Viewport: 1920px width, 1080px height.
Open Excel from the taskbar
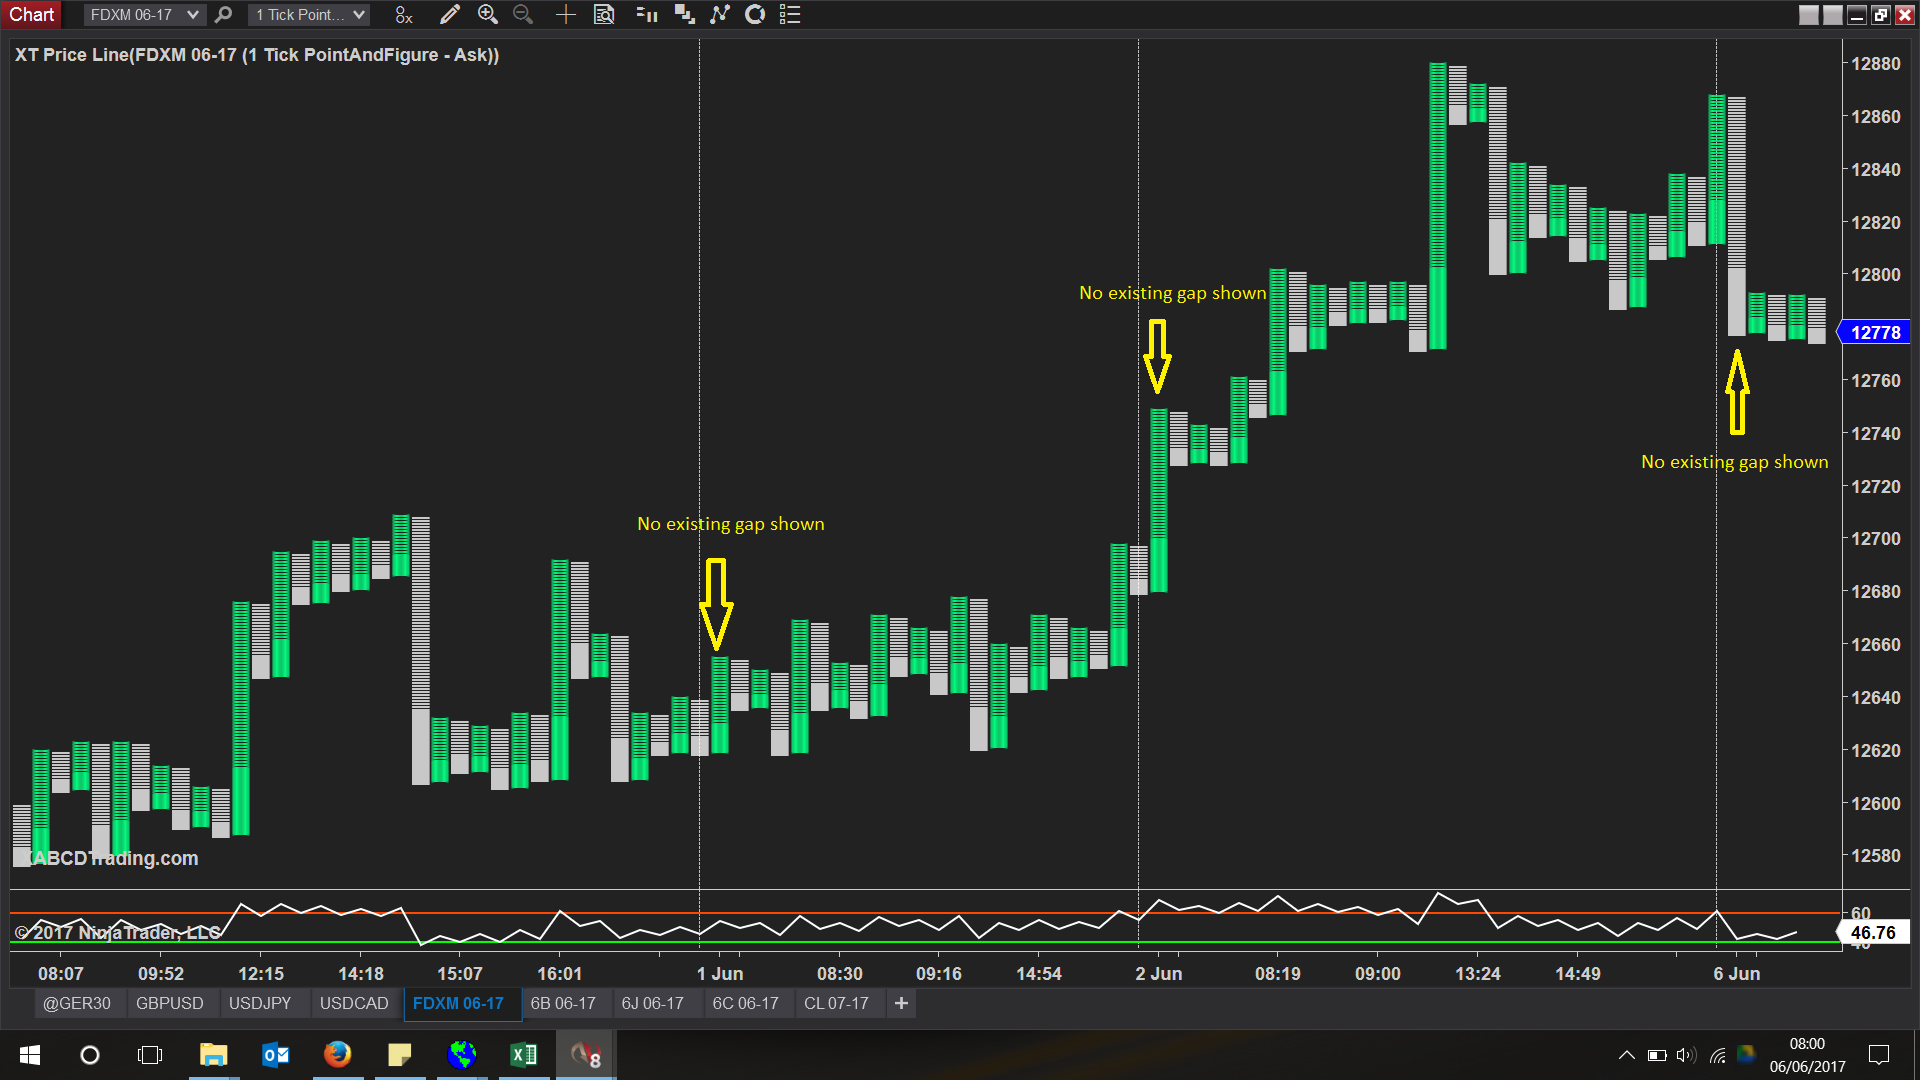[x=523, y=1055]
